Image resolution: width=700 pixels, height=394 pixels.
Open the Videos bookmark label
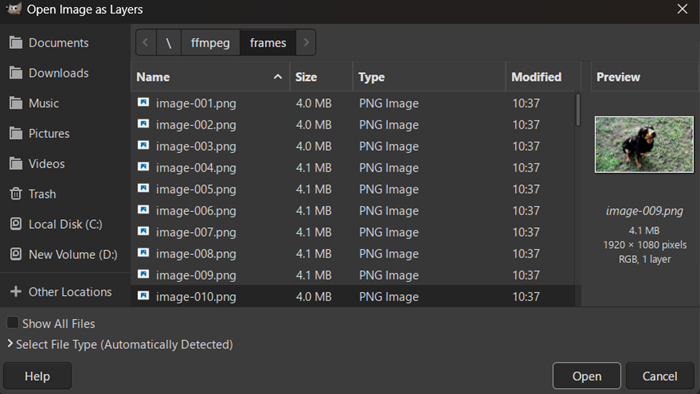(46, 164)
